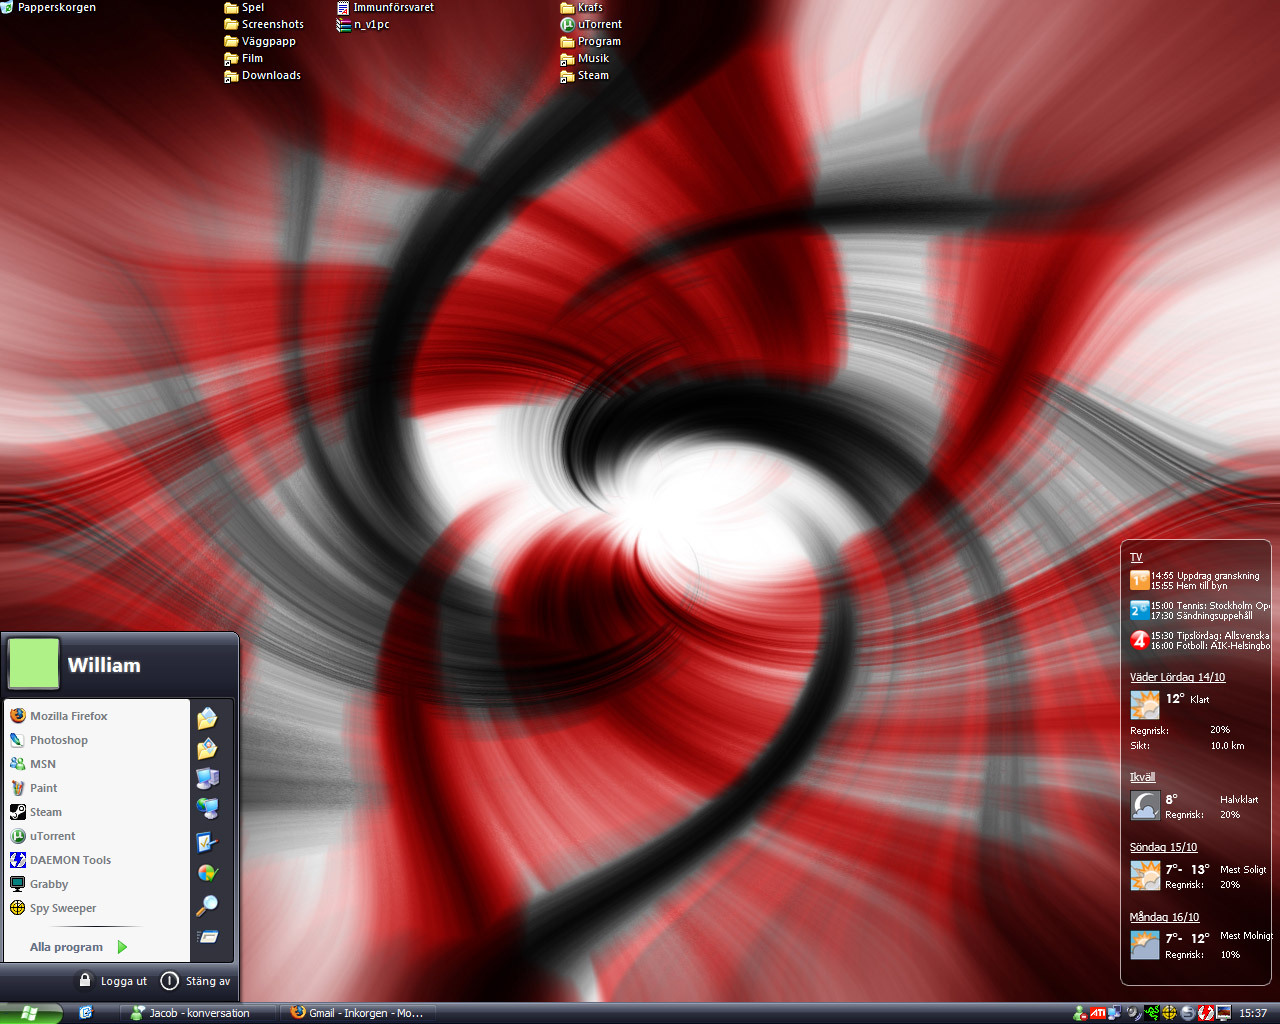Click '14:55 Uppdrag granskning' TV listing

[x=1205, y=576]
